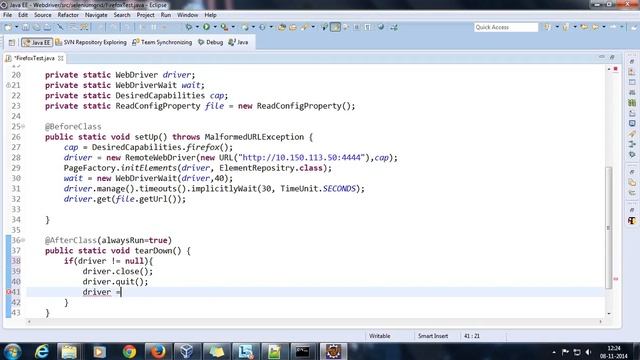Open the Window menu

pos(187,15)
